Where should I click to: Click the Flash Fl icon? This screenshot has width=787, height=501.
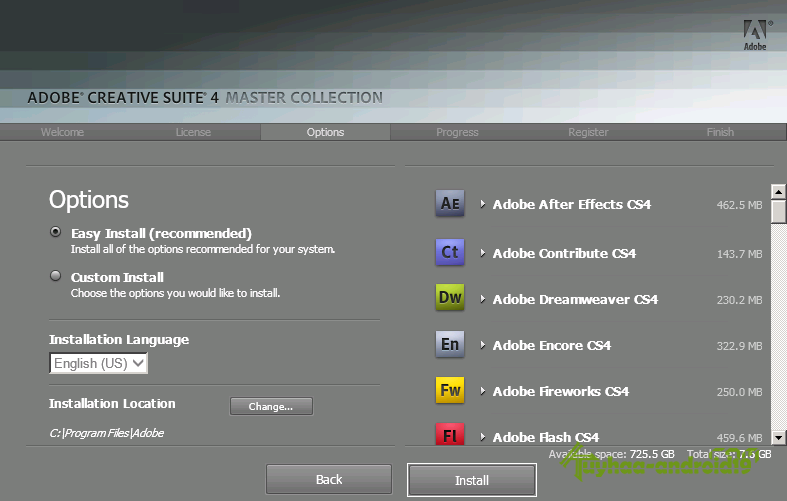(x=450, y=434)
